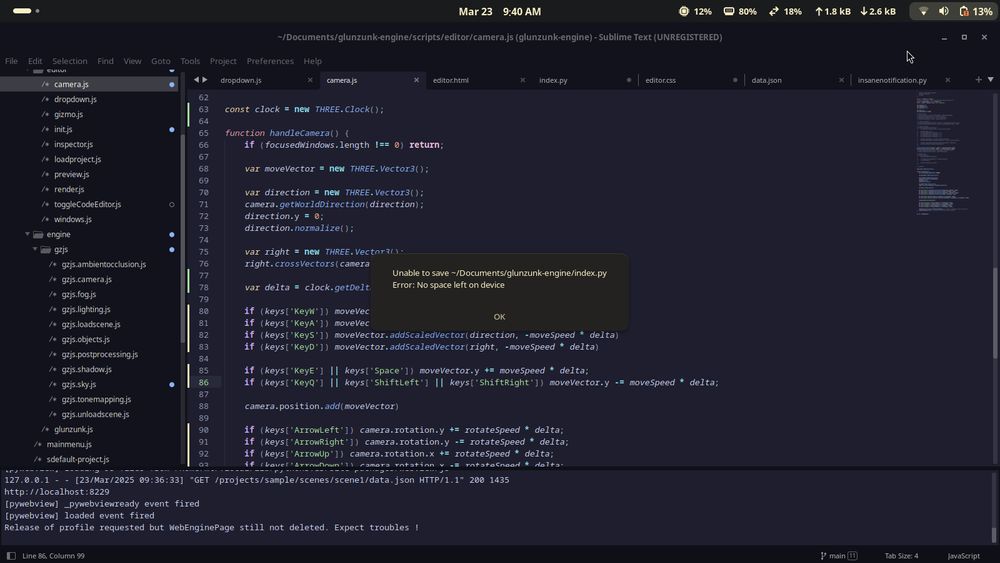Open gzjs.postprocessing.js in the sidebar
This screenshot has width=1000, height=563.
point(100,355)
